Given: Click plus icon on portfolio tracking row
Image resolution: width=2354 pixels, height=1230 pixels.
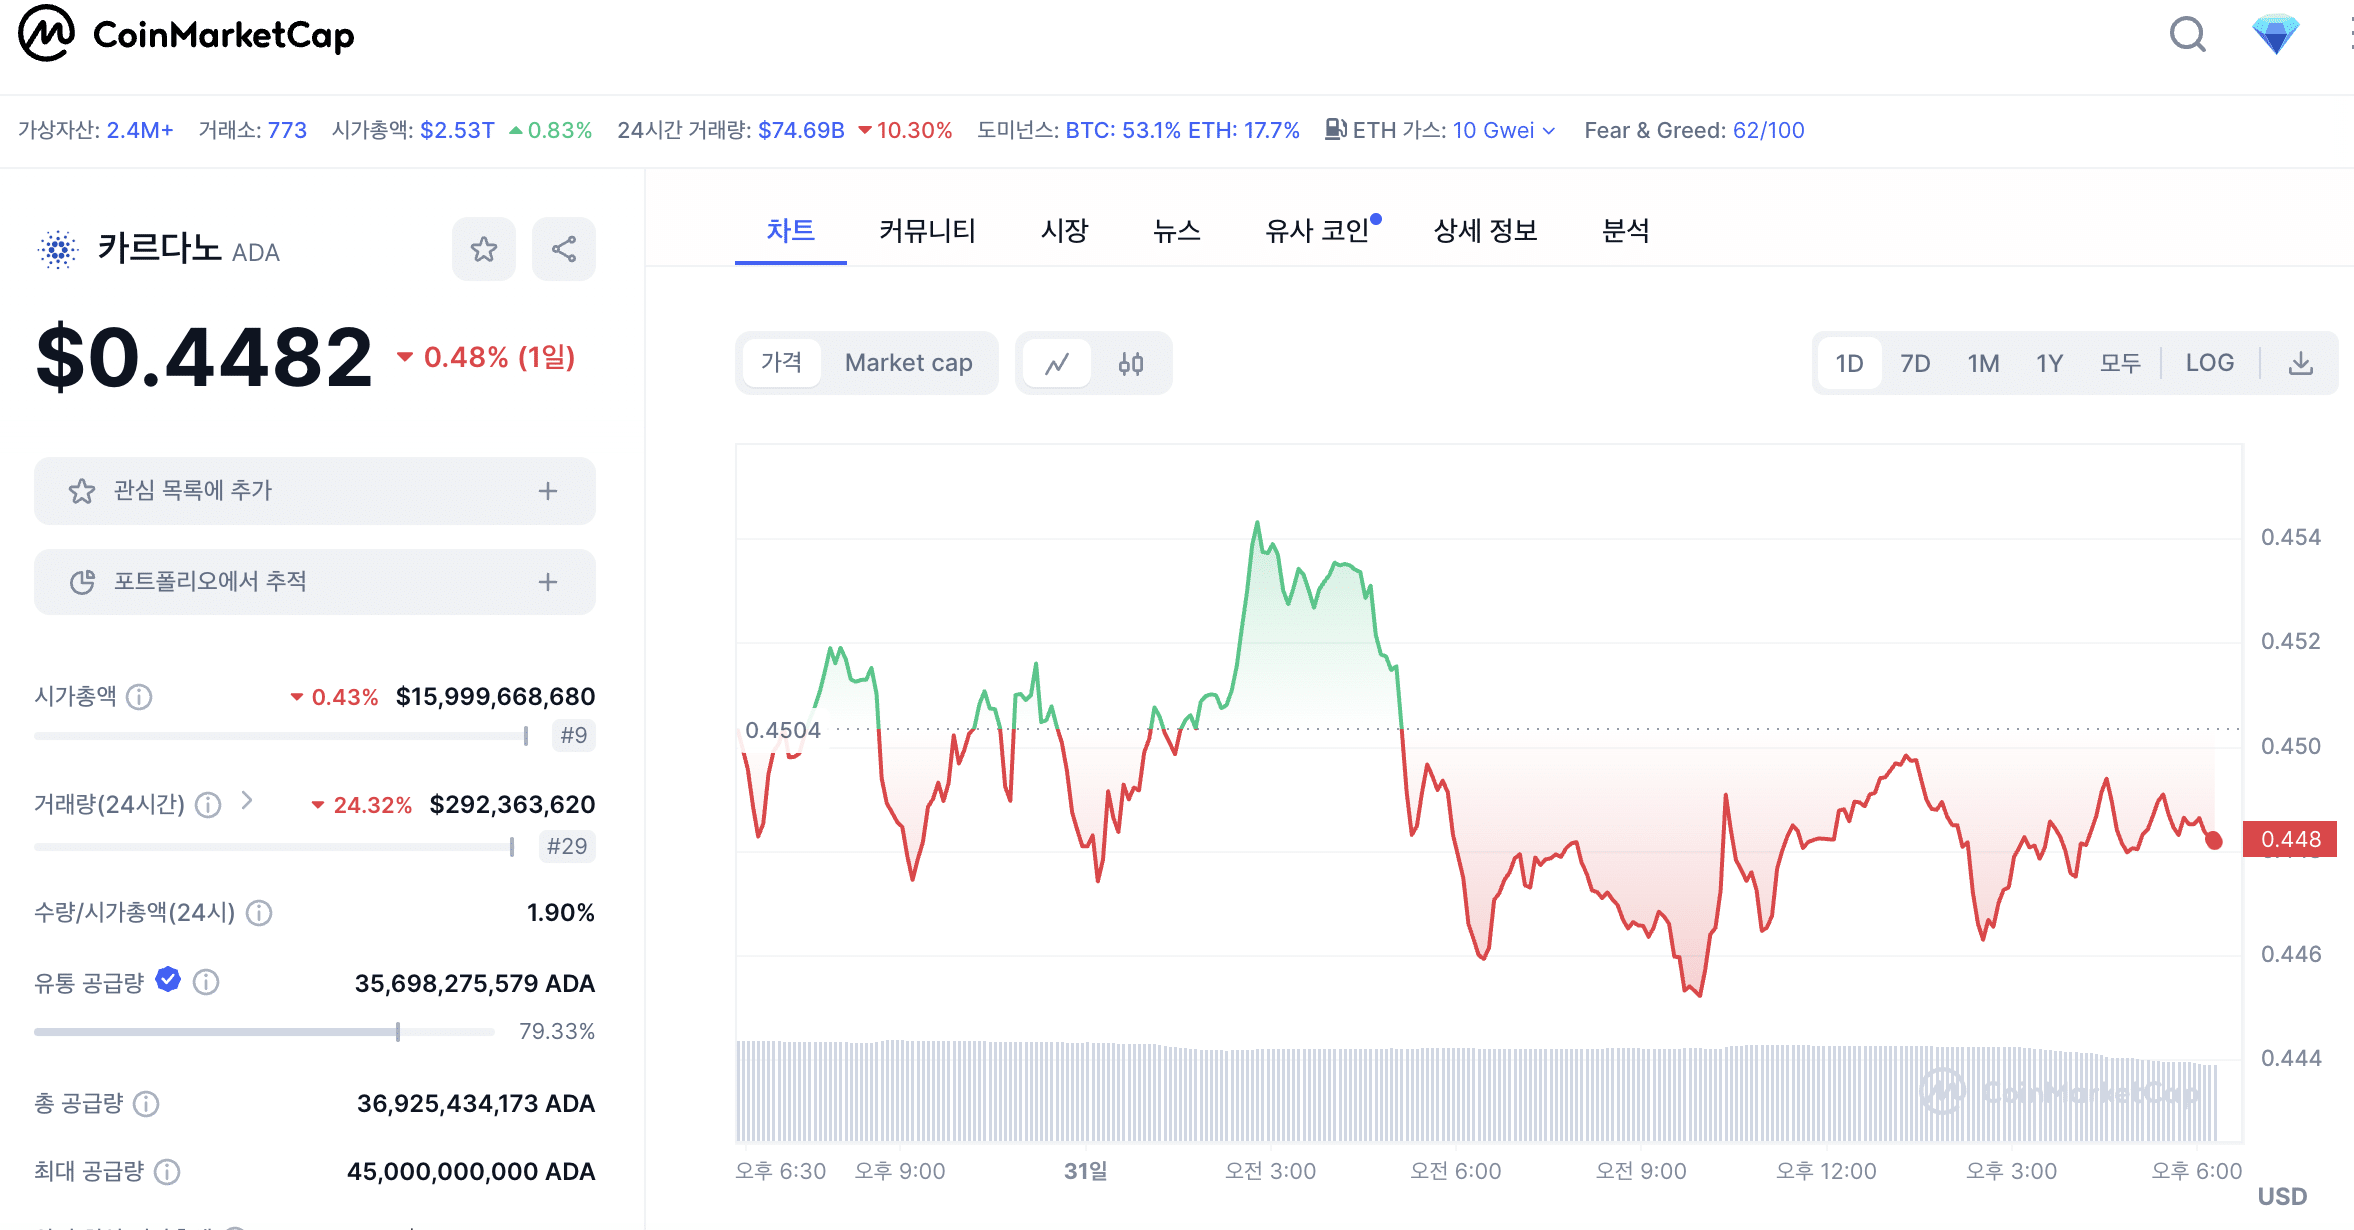Looking at the screenshot, I should 548,582.
